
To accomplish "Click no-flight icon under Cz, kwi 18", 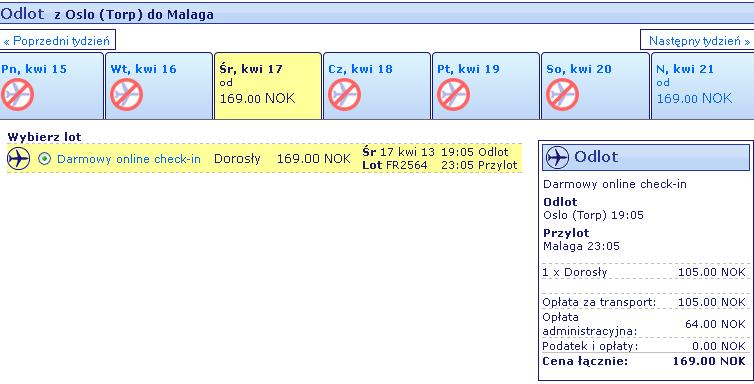I will pos(344,95).
